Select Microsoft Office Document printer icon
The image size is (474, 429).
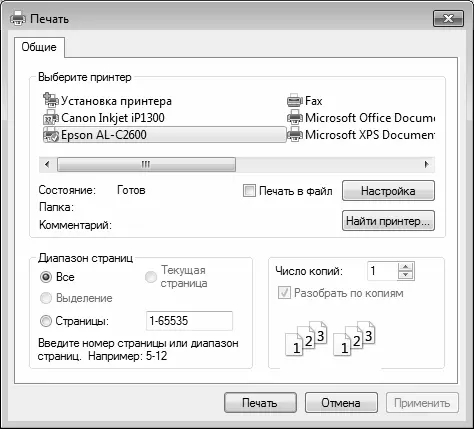point(295,117)
